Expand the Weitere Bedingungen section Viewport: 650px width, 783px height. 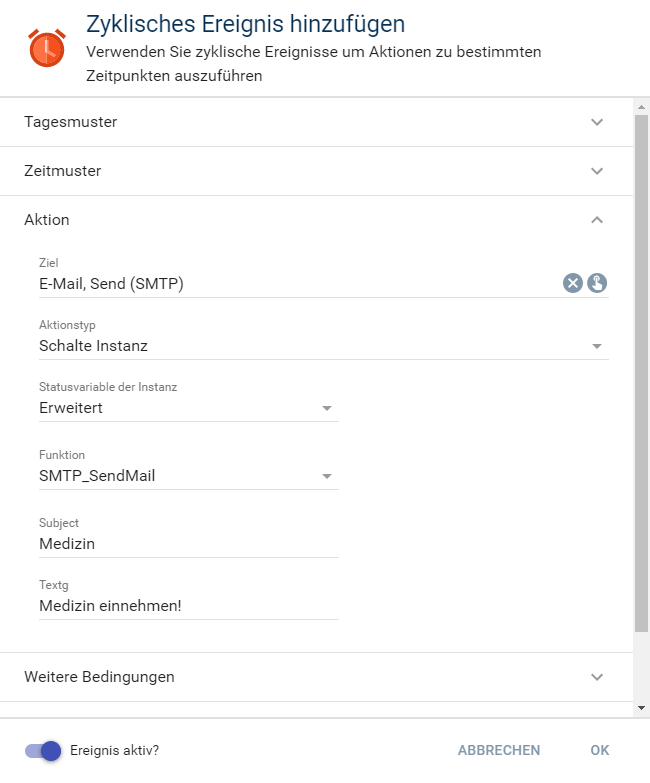[x=597, y=677]
